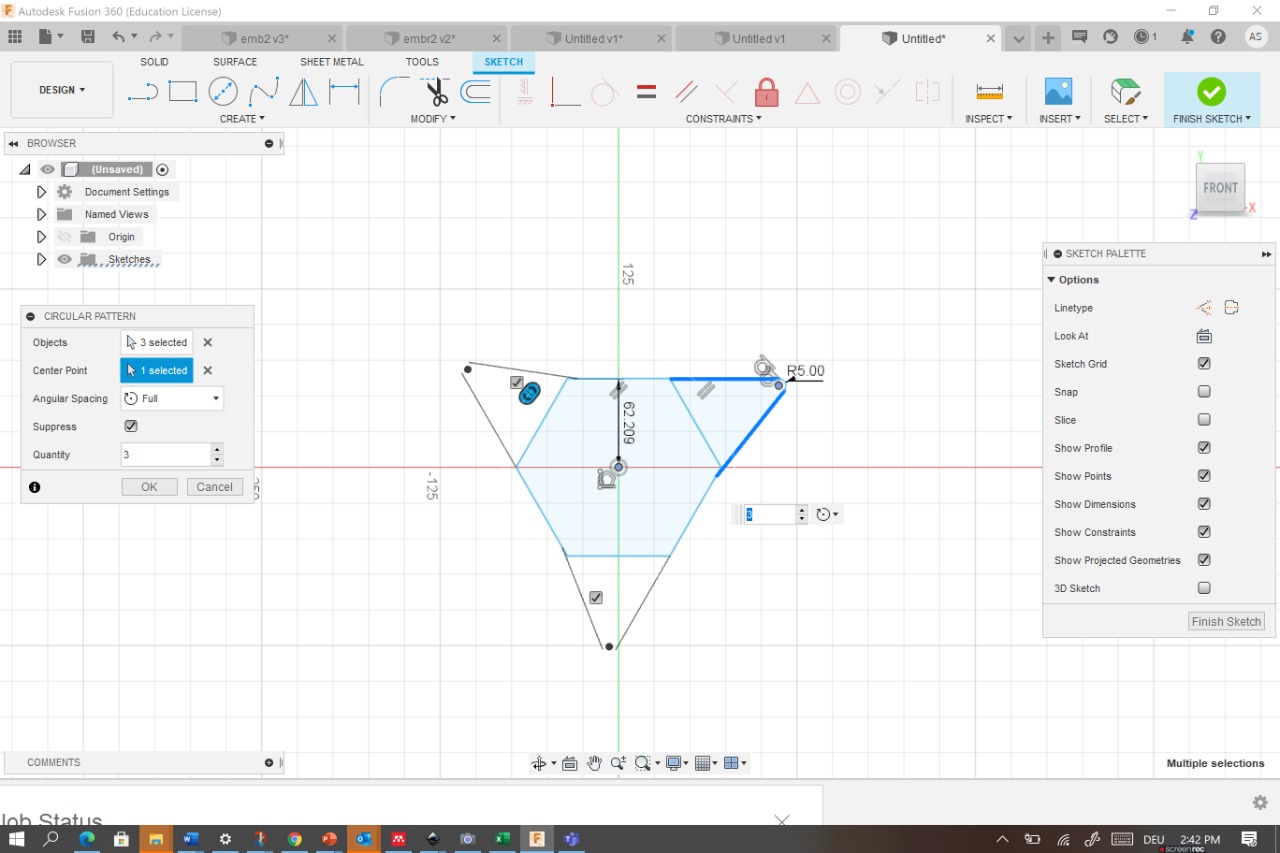Expand the Origin tree node
1280x853 pixels.
41,237
